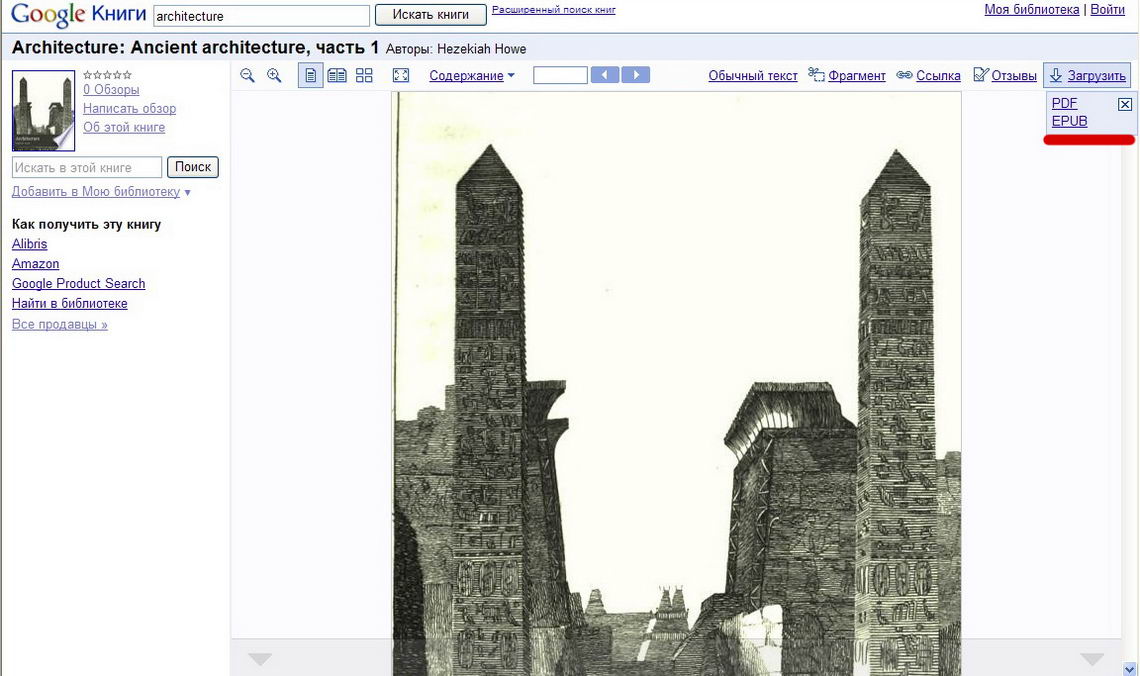Image resolution: width=1140 pixels, height=676 pixels.
Task: Go to next page arrow button
Action: pos(635,75)
